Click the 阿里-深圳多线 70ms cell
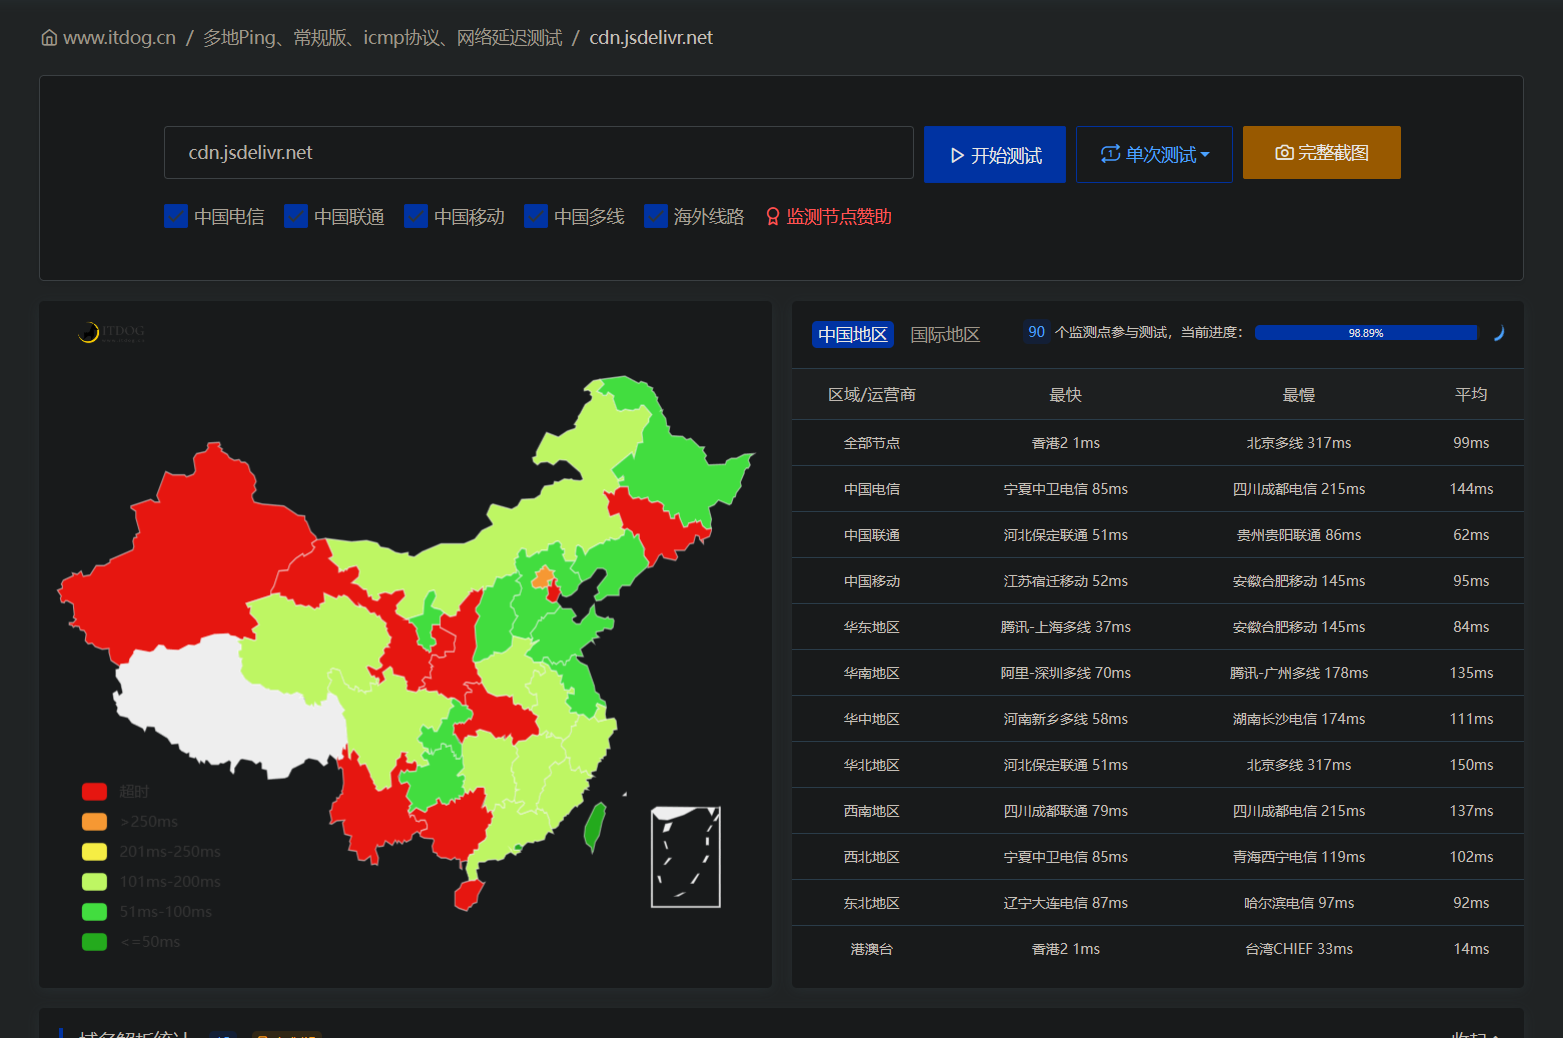Screen dimensions: 1563x1038 [1066, 673]
